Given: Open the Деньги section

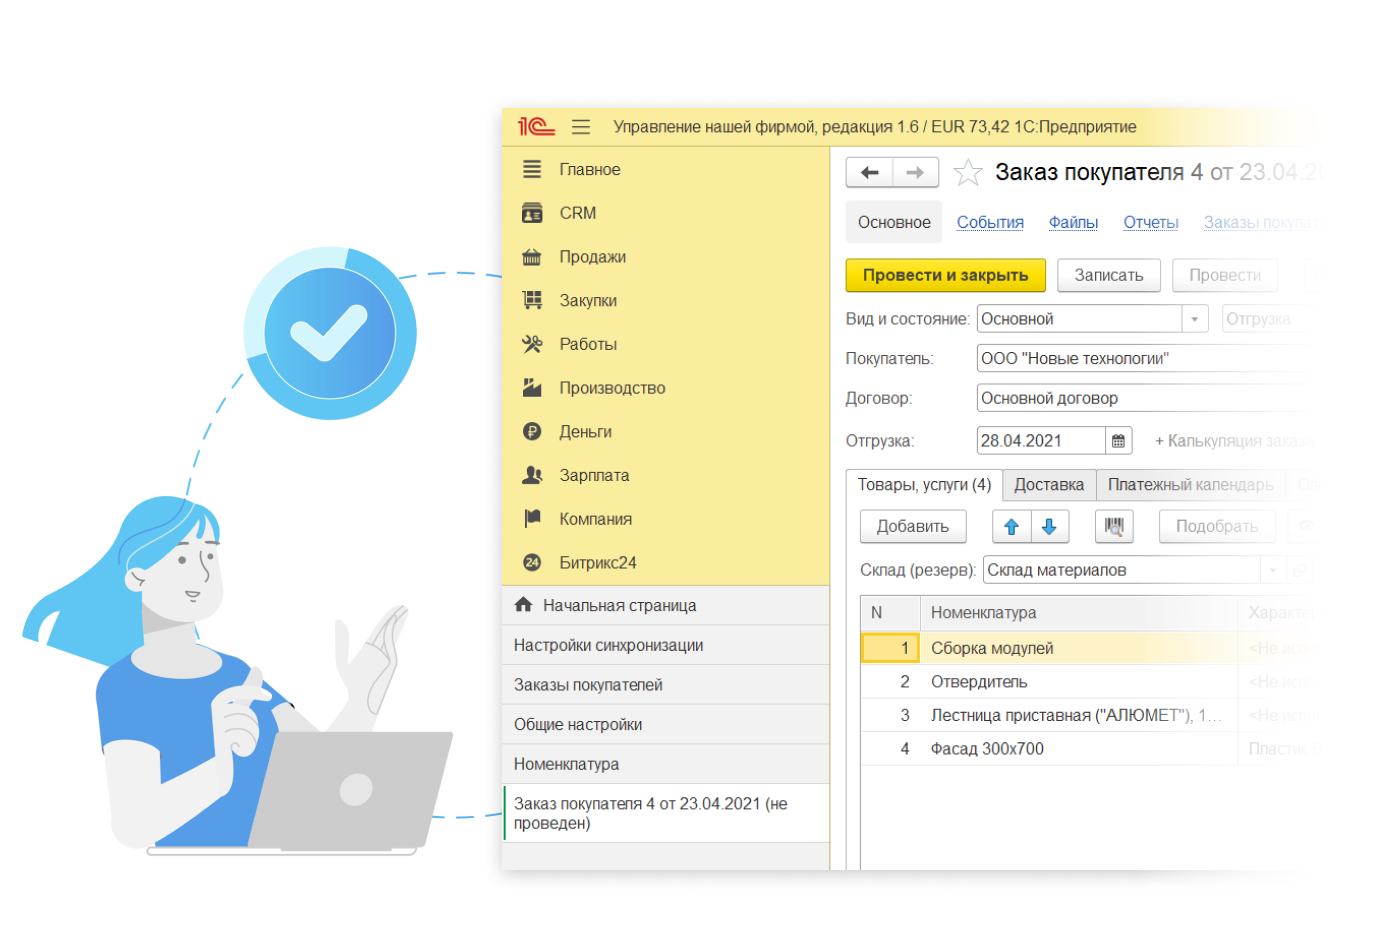Looking at the screenshot, I should click(585, 432).
